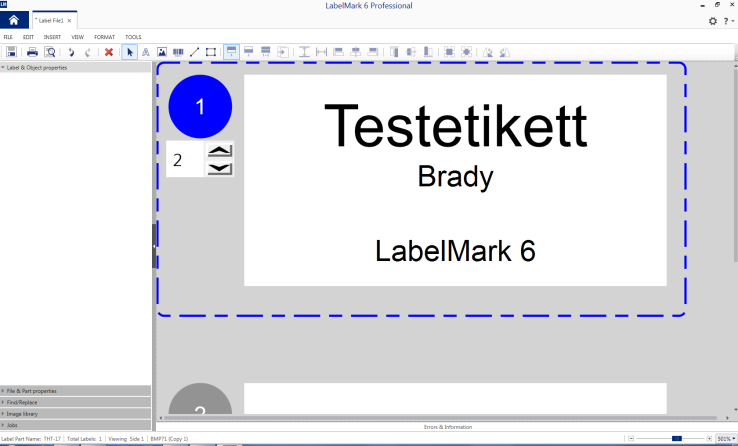Collapse the left side panel handle
Image resolution: width=738 pixels, height=446 pixels.
154,246
